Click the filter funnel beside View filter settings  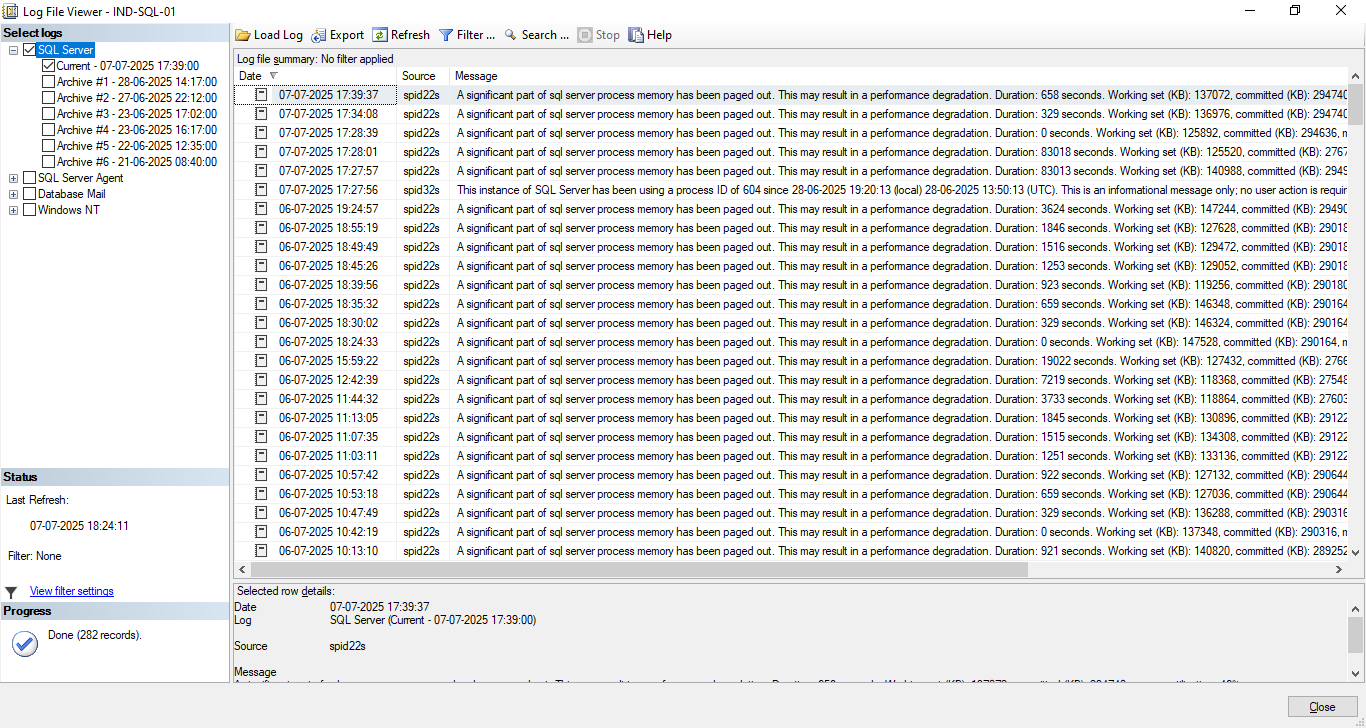pos(12,590)
